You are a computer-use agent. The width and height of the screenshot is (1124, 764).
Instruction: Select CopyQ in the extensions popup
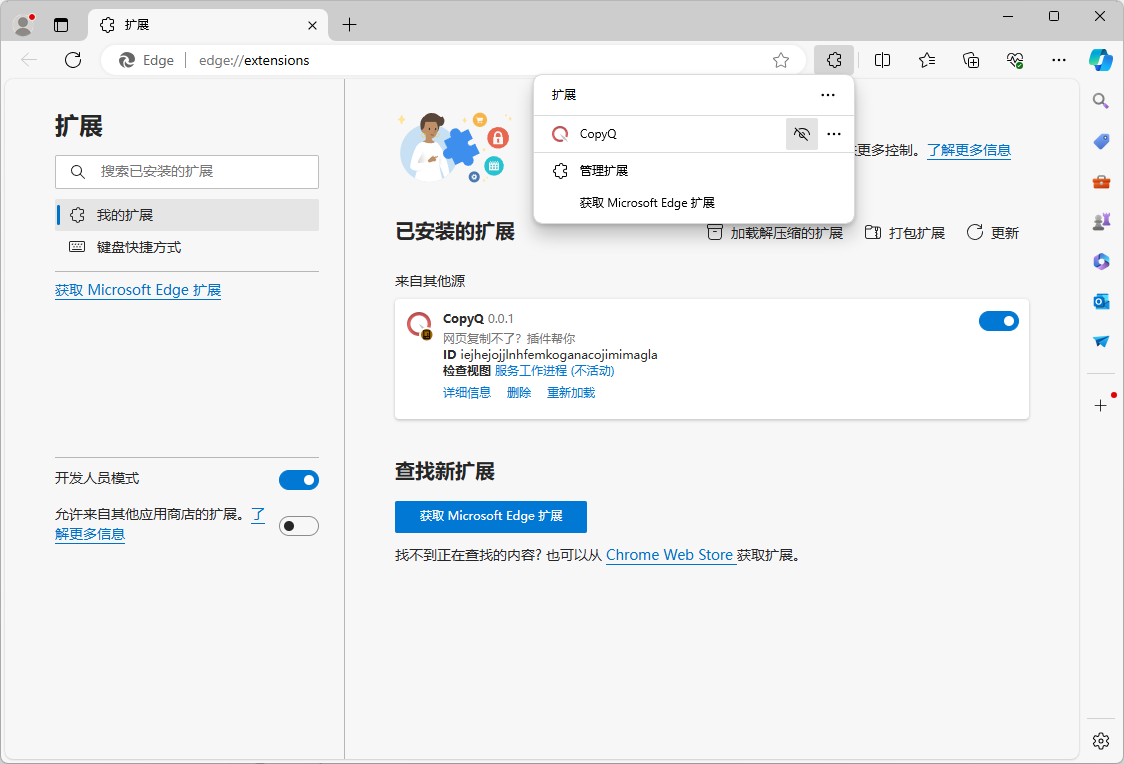(659, 134)
